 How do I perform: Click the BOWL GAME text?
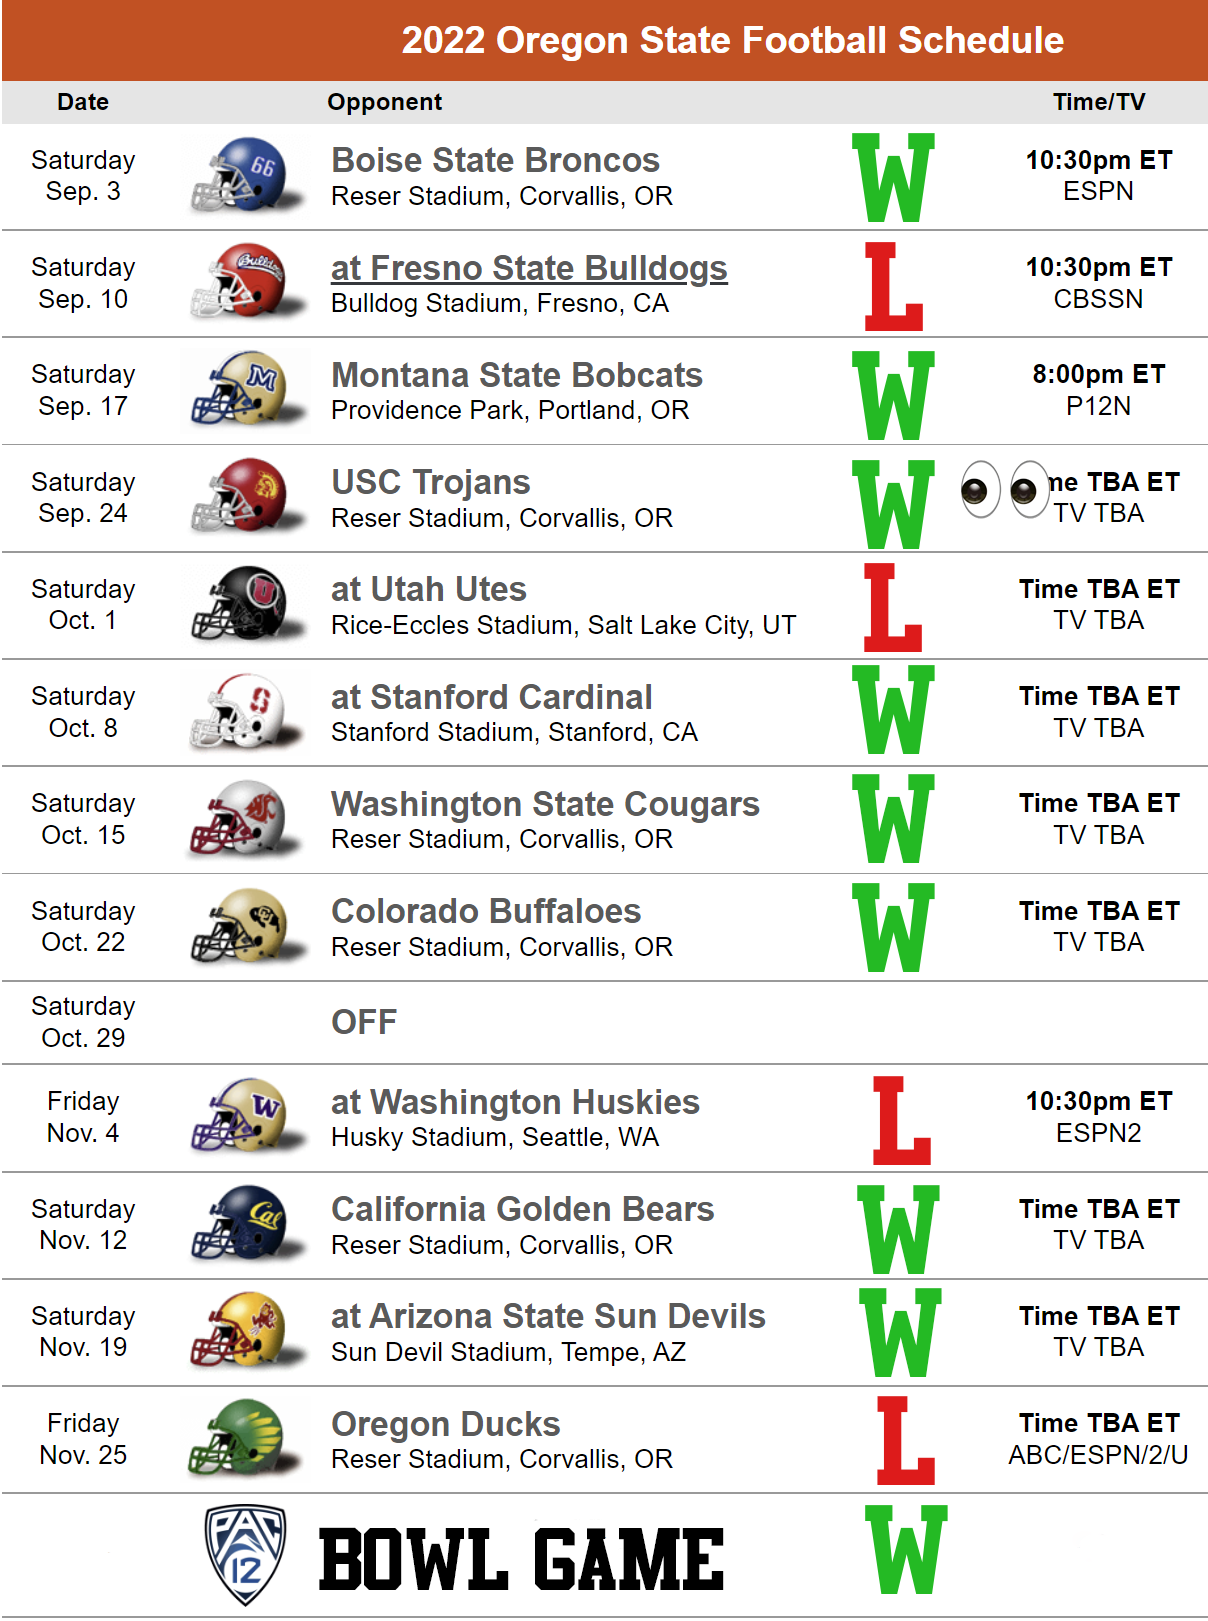coord(521,1559)
